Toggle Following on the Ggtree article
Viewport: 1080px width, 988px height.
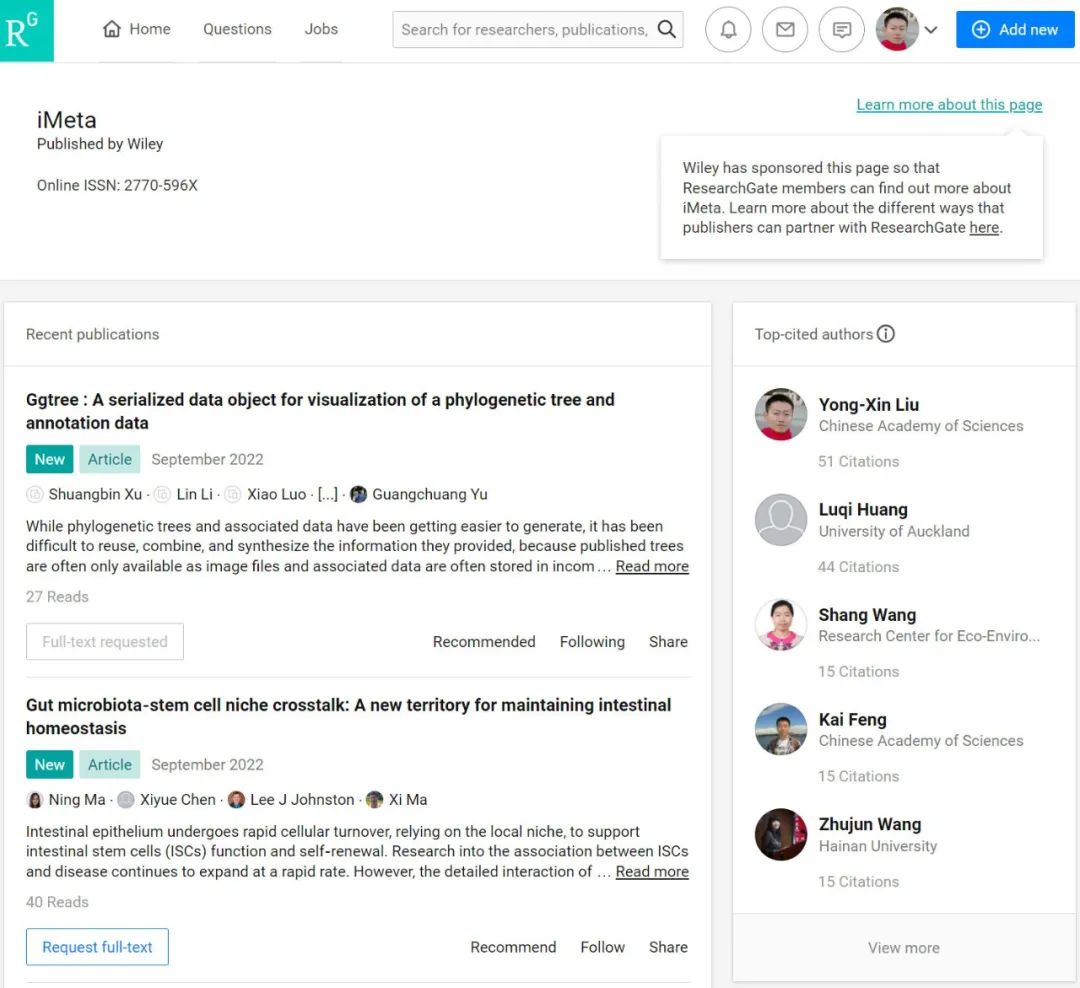(592, 641)
